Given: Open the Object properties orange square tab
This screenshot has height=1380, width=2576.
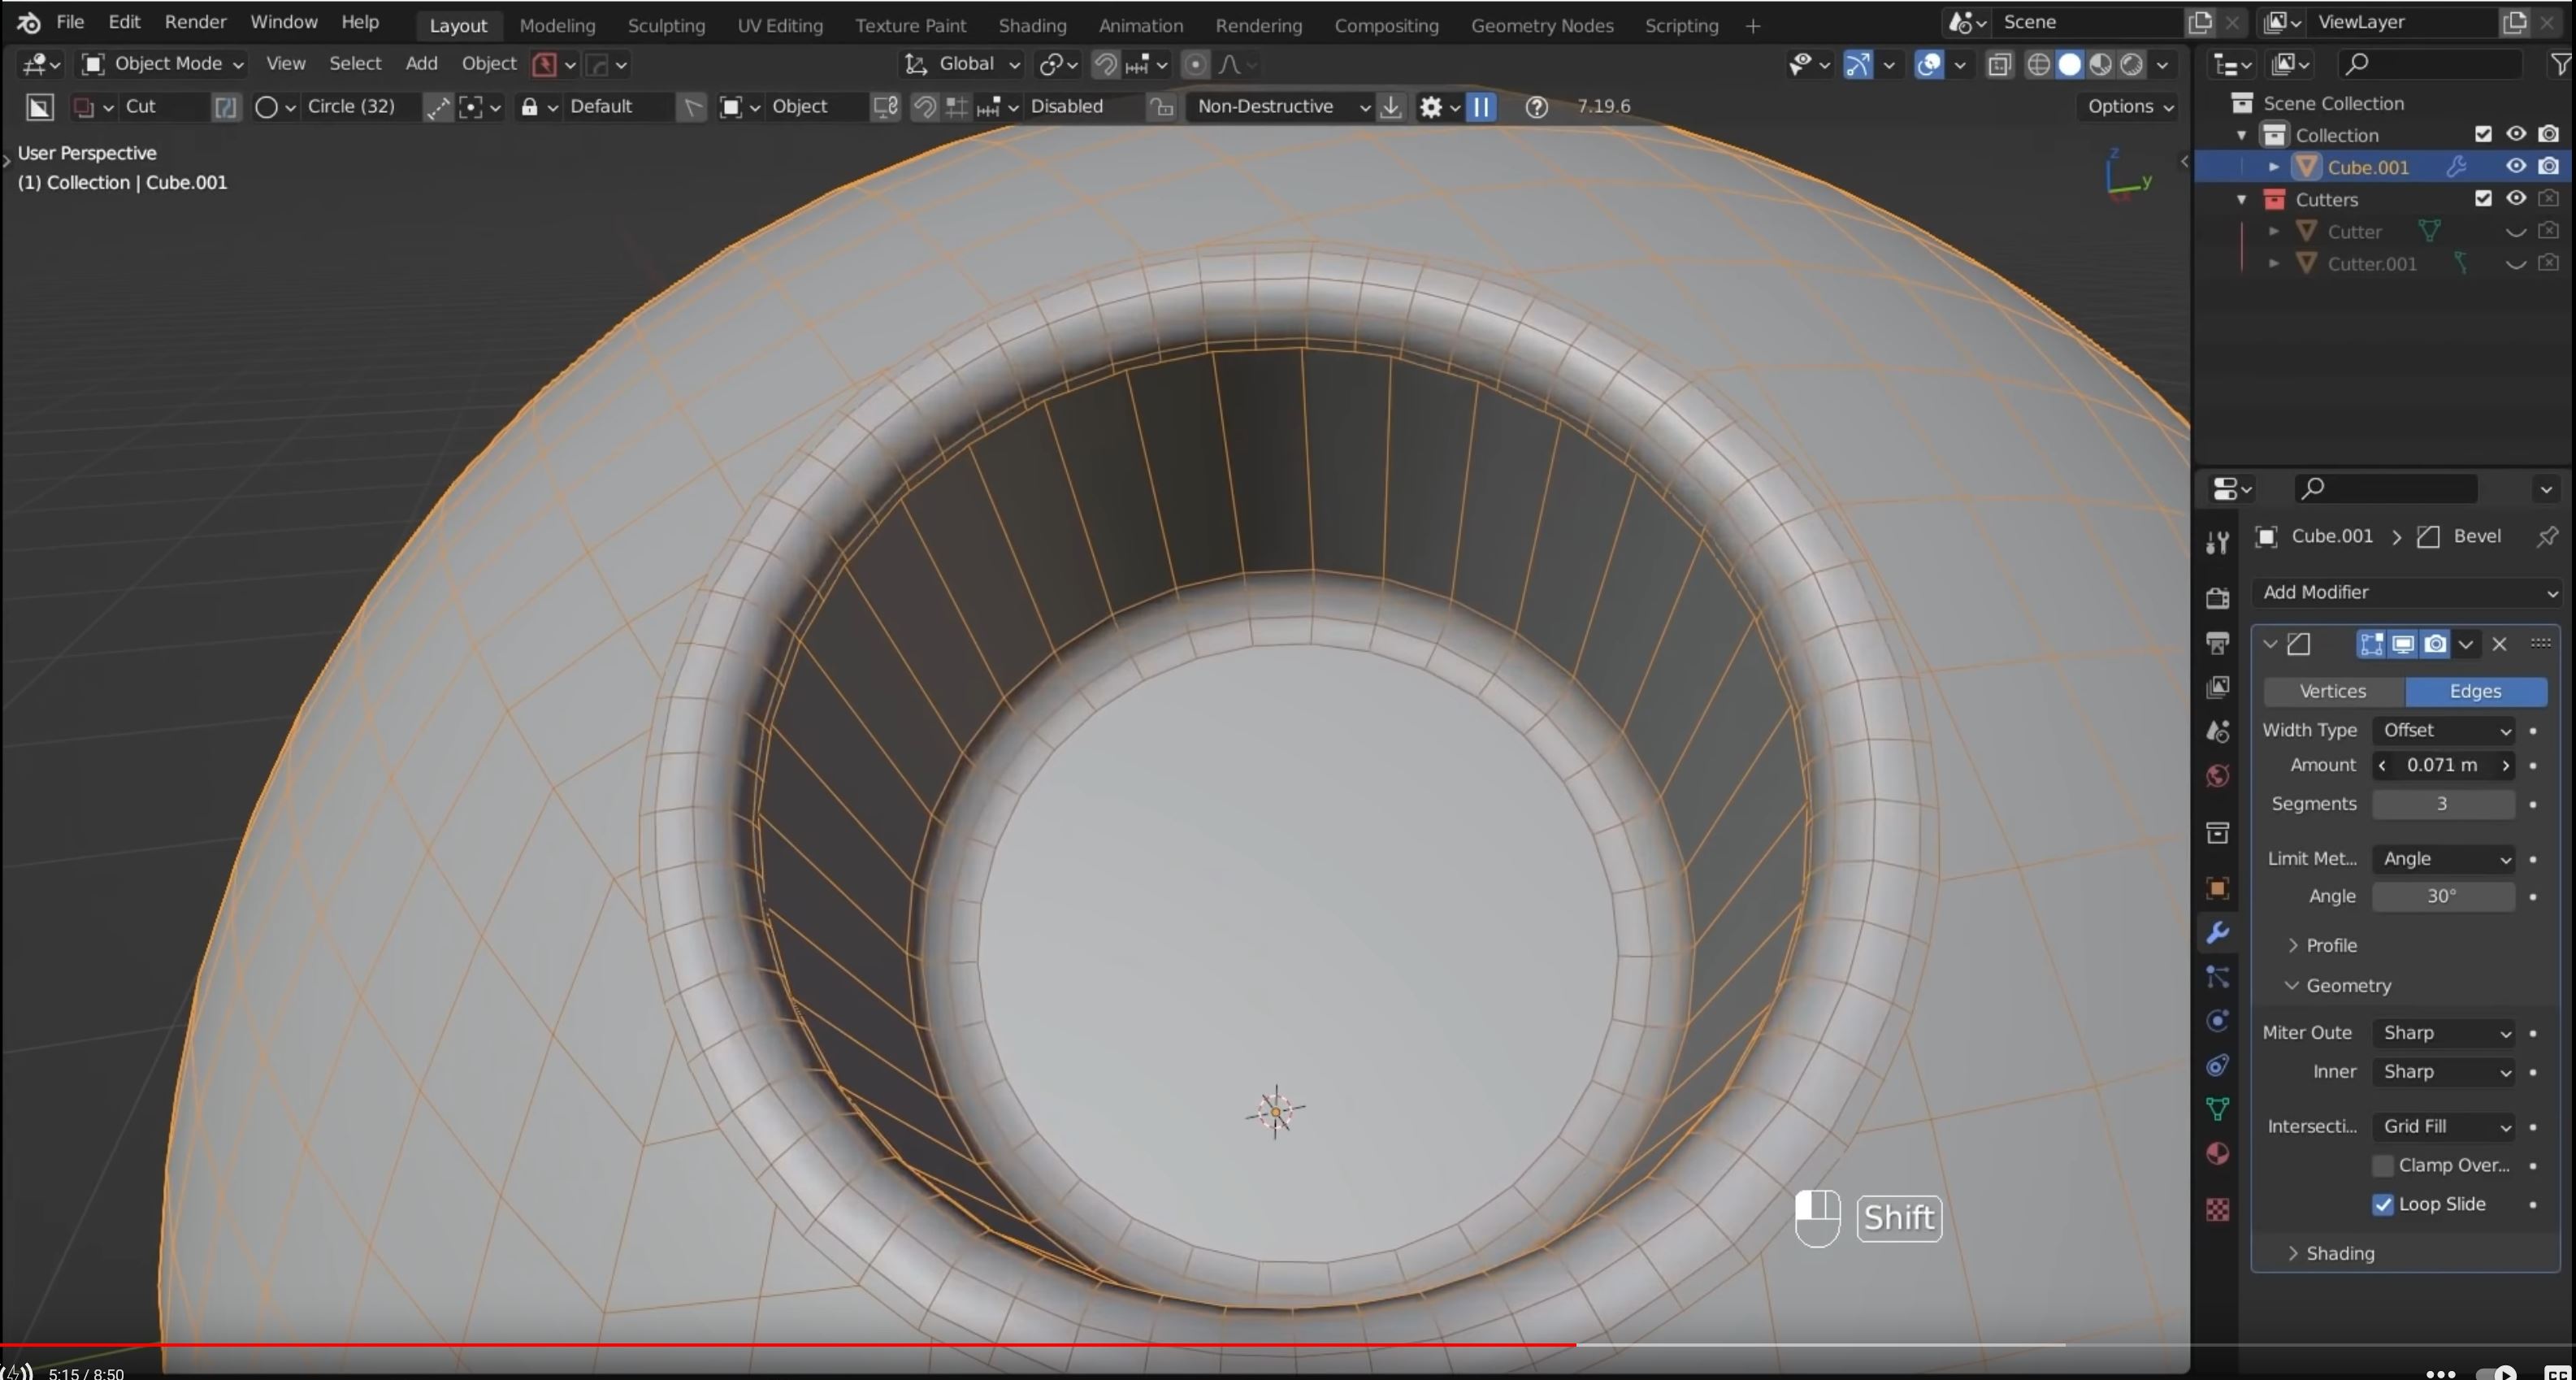Looking at the screenshot, I should 2217,889.
